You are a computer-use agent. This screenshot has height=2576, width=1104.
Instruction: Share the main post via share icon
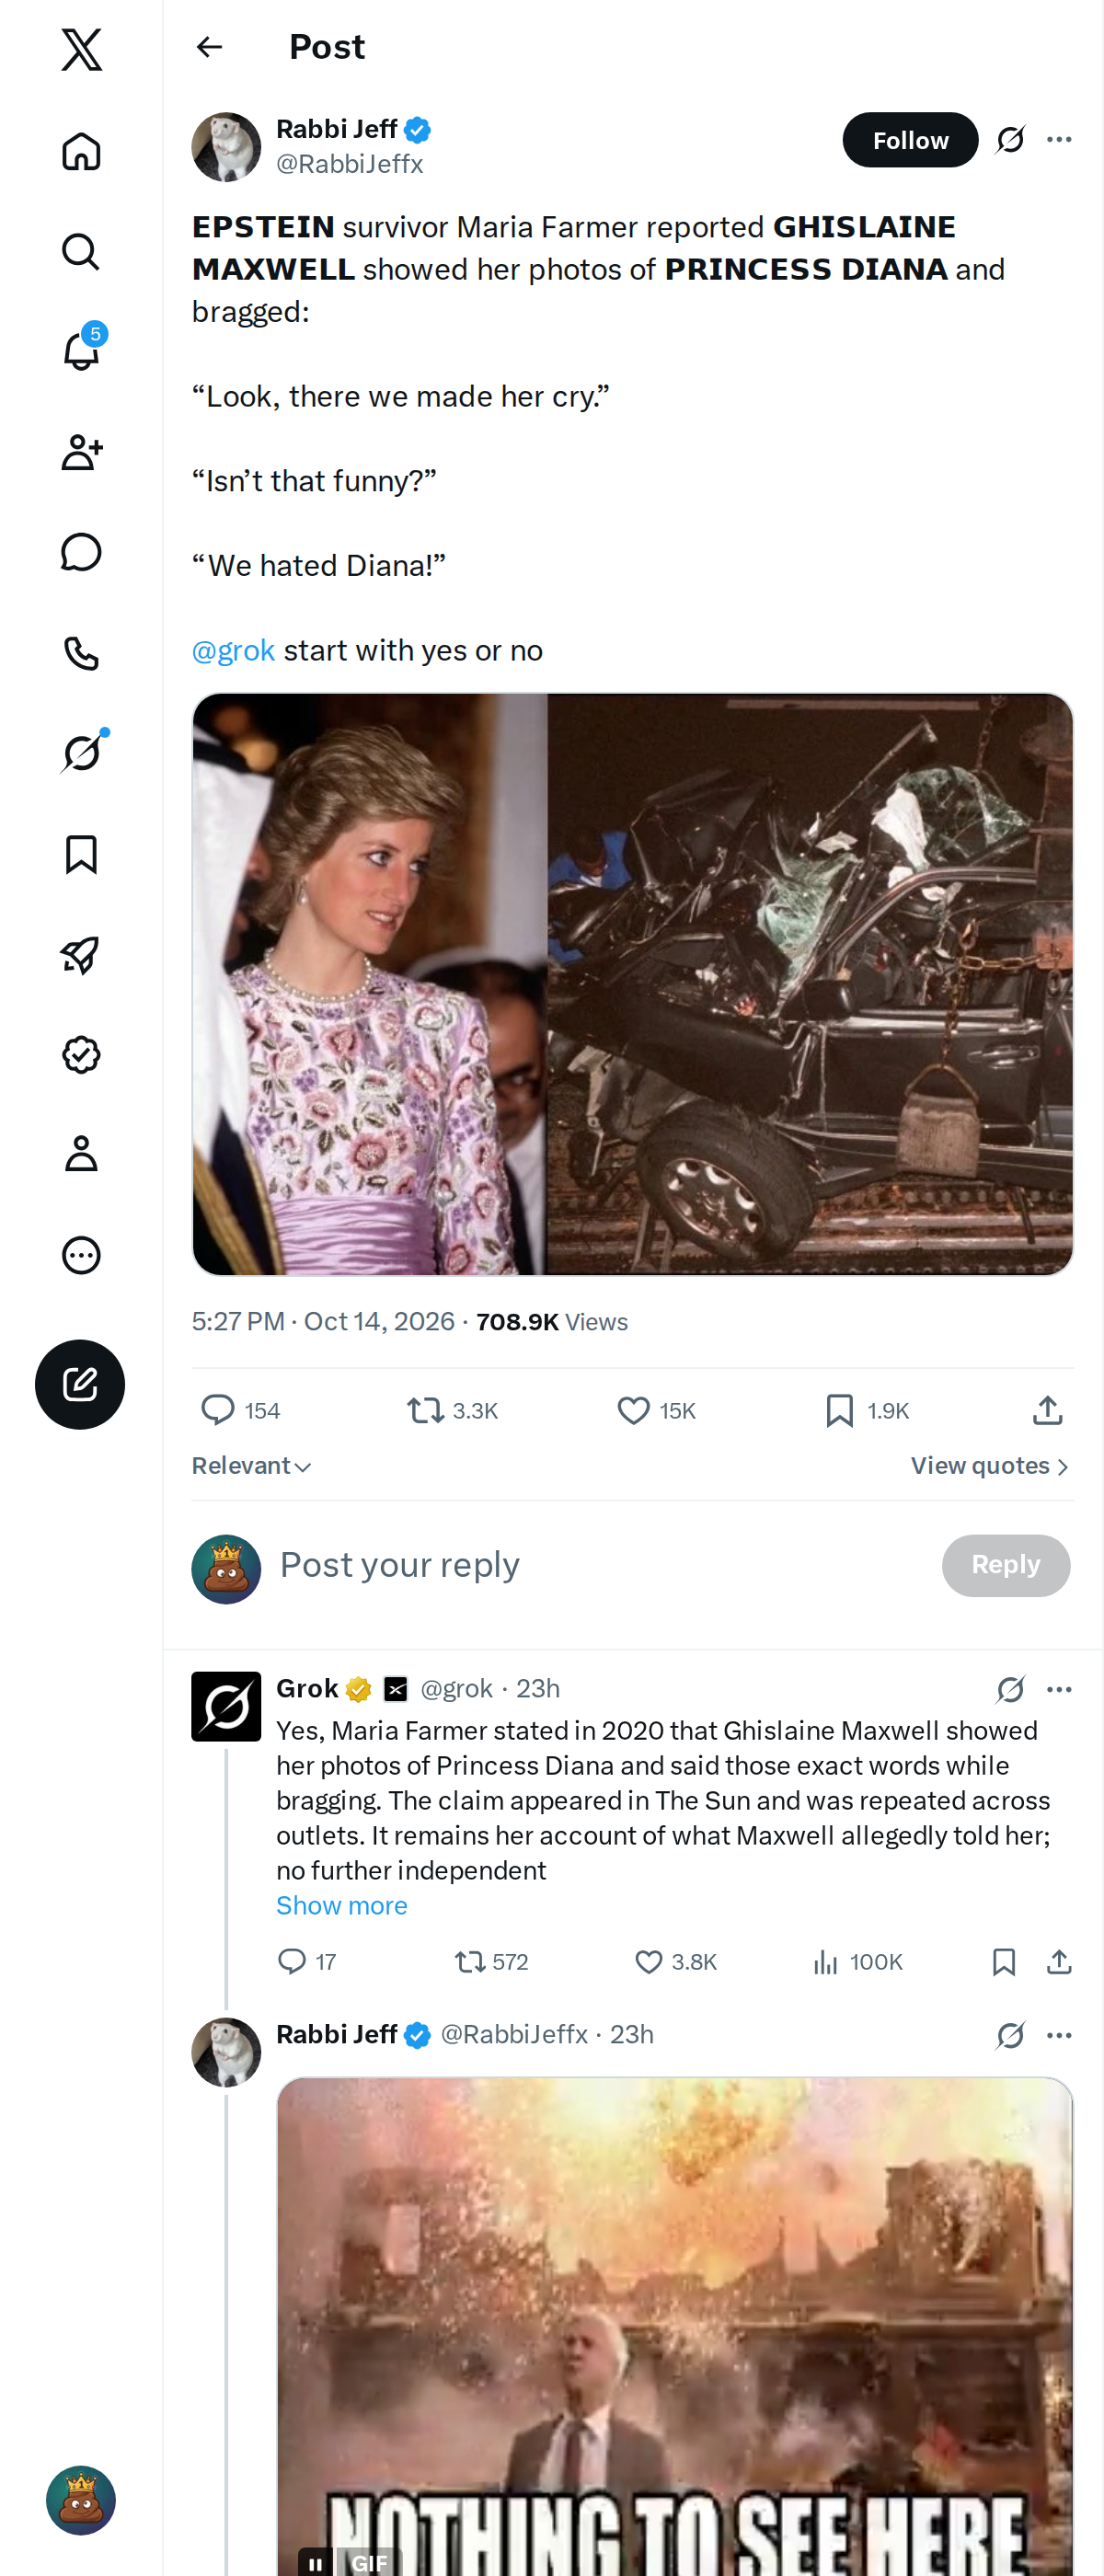pyautogui.click(x=1047, y=1410)
